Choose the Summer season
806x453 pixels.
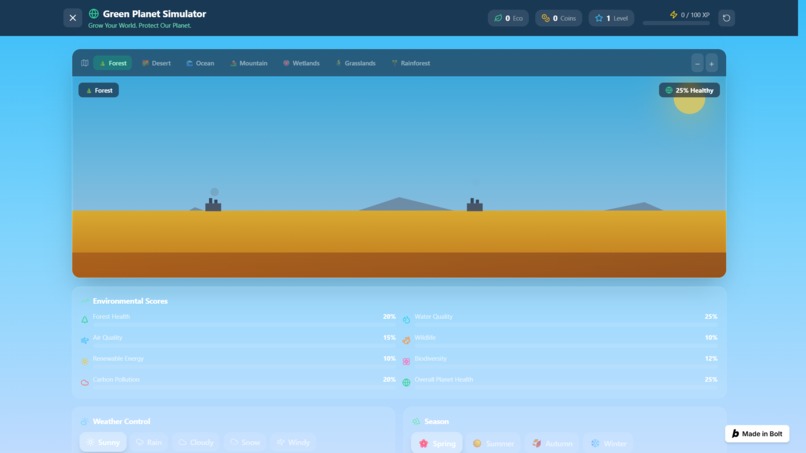pyautogui.click(x=493, y=443)
